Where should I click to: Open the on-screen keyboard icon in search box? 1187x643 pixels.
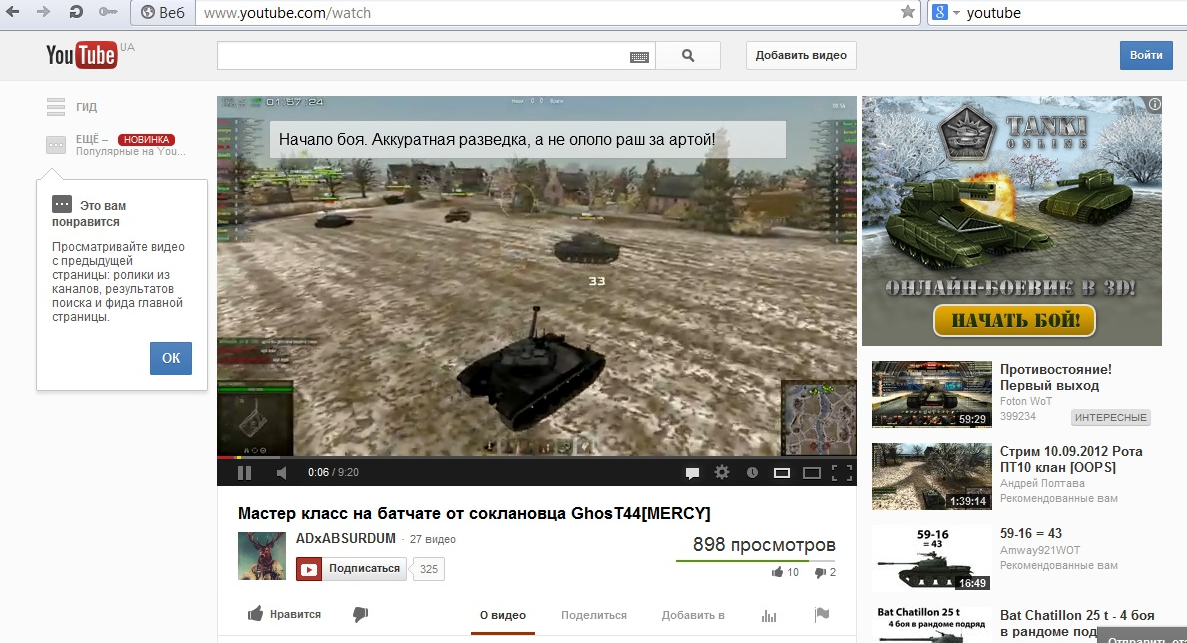[640, 57]
